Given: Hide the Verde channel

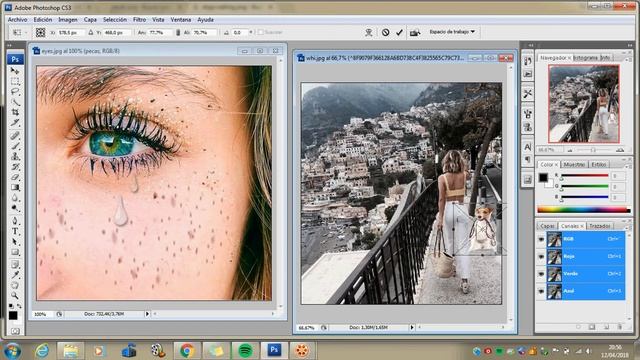Looking at the screenshot, I should coord(541,274).
